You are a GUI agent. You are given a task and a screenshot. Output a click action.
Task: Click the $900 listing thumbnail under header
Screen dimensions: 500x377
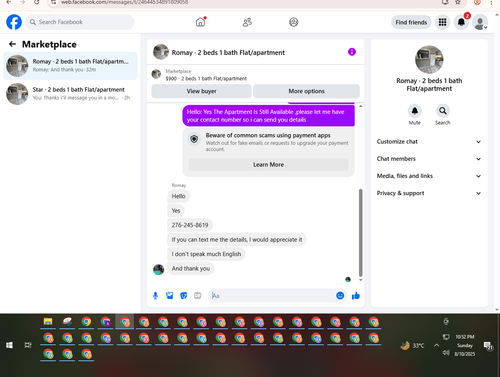coord(156,74)
